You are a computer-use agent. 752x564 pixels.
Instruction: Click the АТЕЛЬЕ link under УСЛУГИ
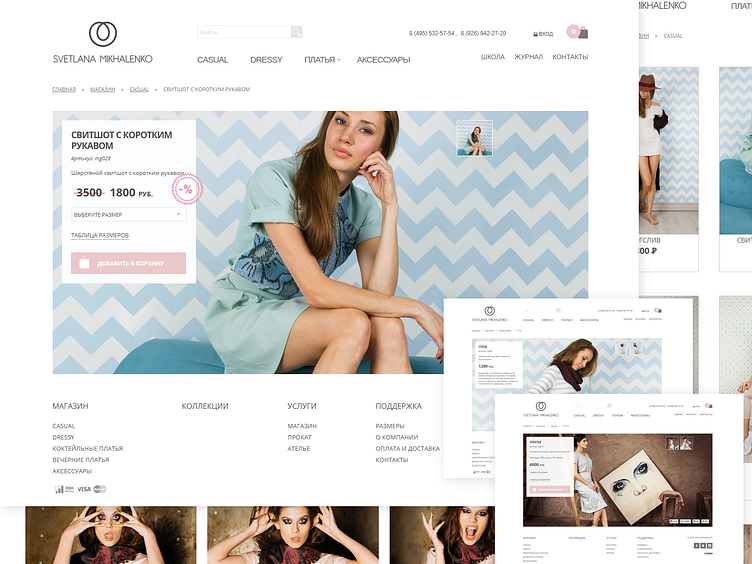pyautogui.click(x=298, y=448)
